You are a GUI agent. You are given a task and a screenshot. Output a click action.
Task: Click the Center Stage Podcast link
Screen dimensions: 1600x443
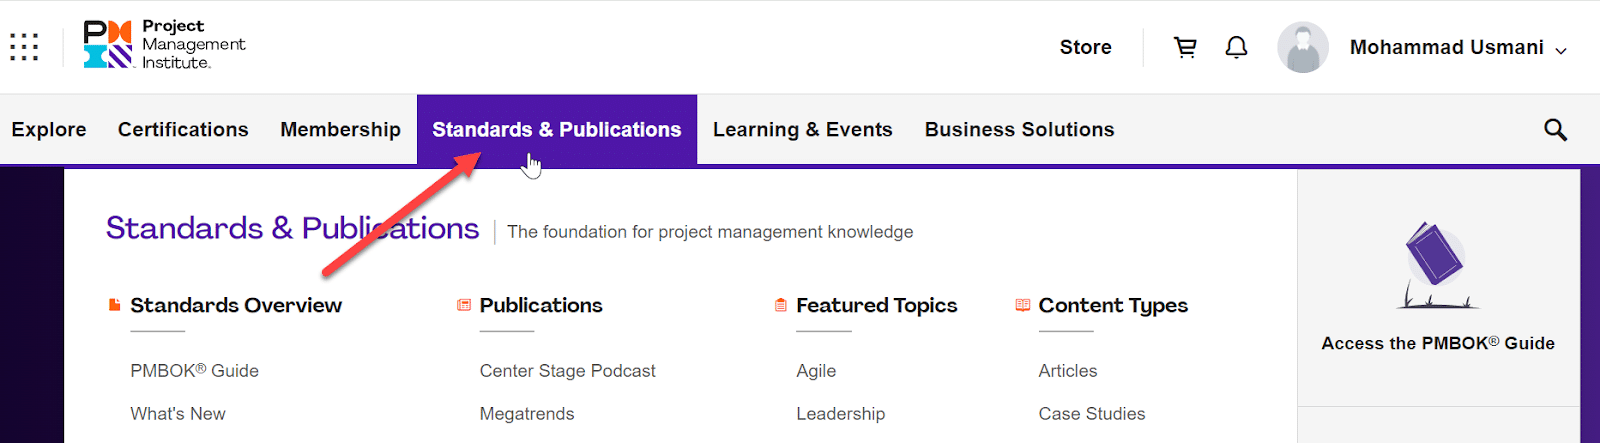pyautogui.click(x=567, y=371)
